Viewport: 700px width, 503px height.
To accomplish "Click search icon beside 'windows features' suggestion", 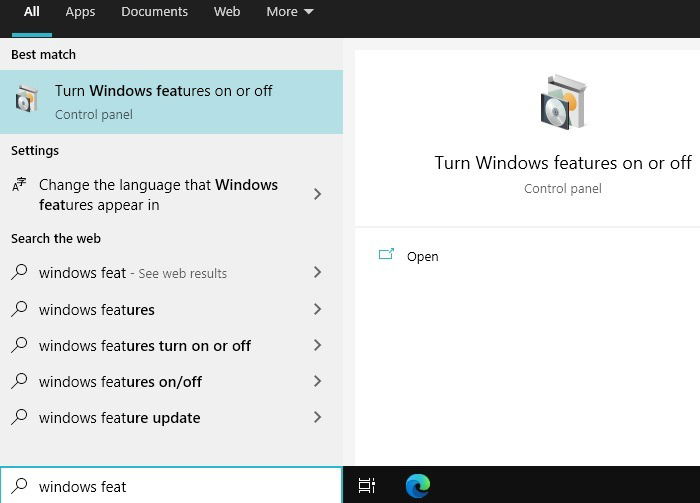I will (19, 308).
